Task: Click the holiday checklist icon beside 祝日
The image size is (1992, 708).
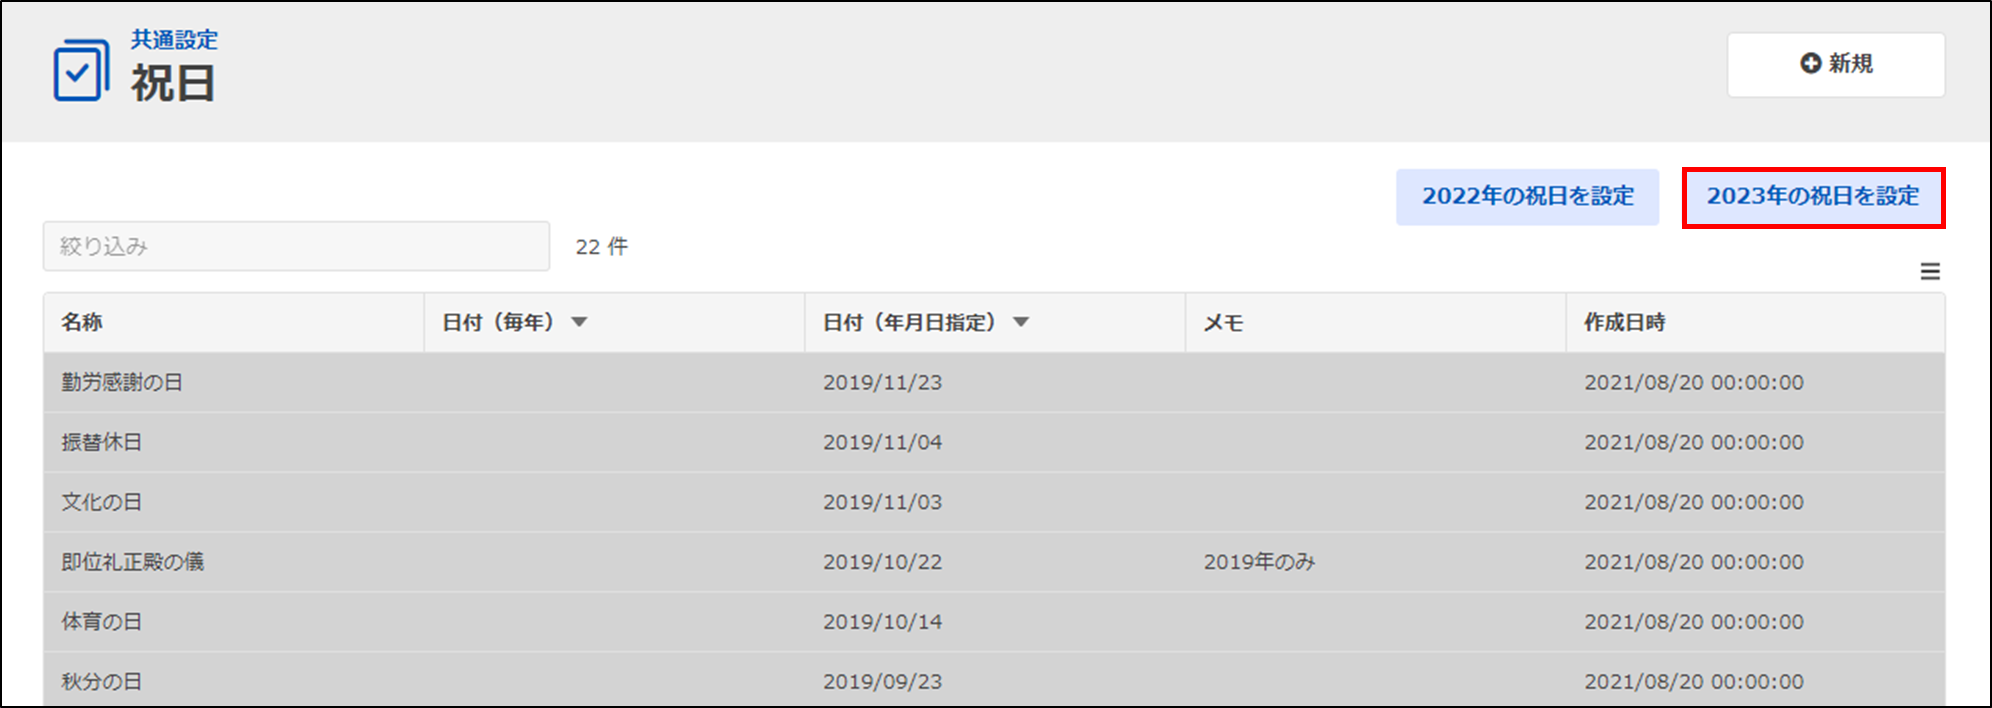Action: 80,70
